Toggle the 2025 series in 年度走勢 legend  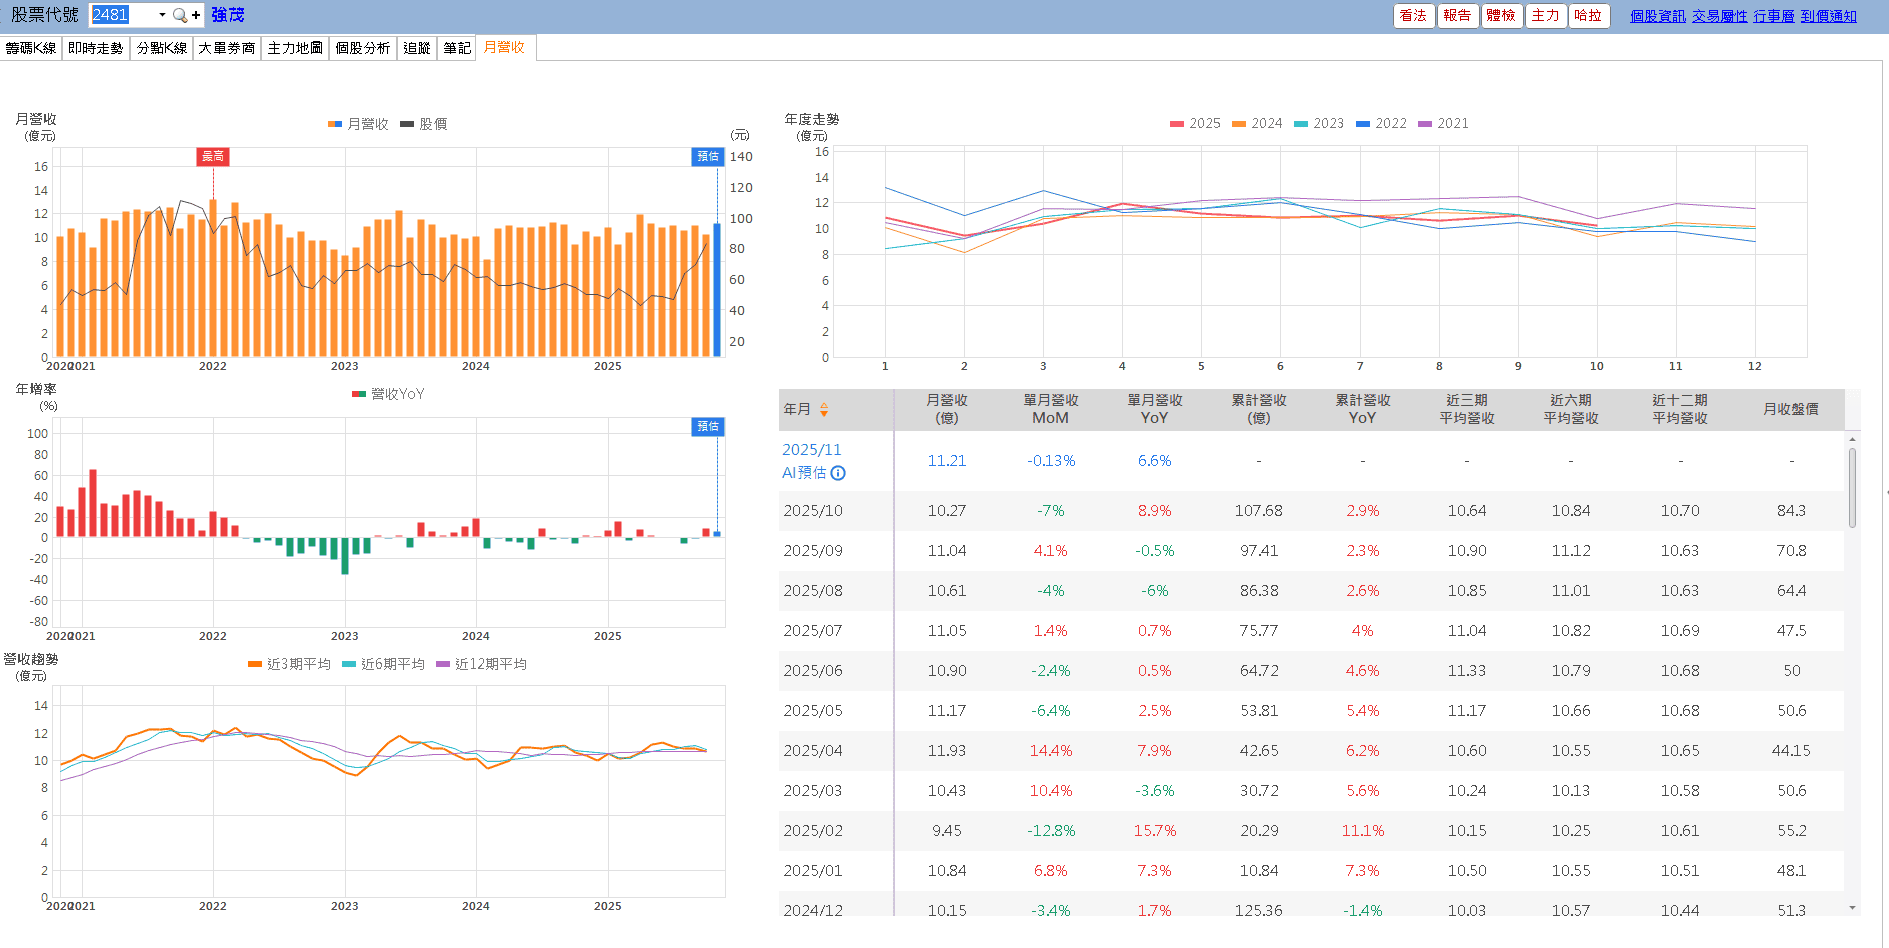(1195, 123)
